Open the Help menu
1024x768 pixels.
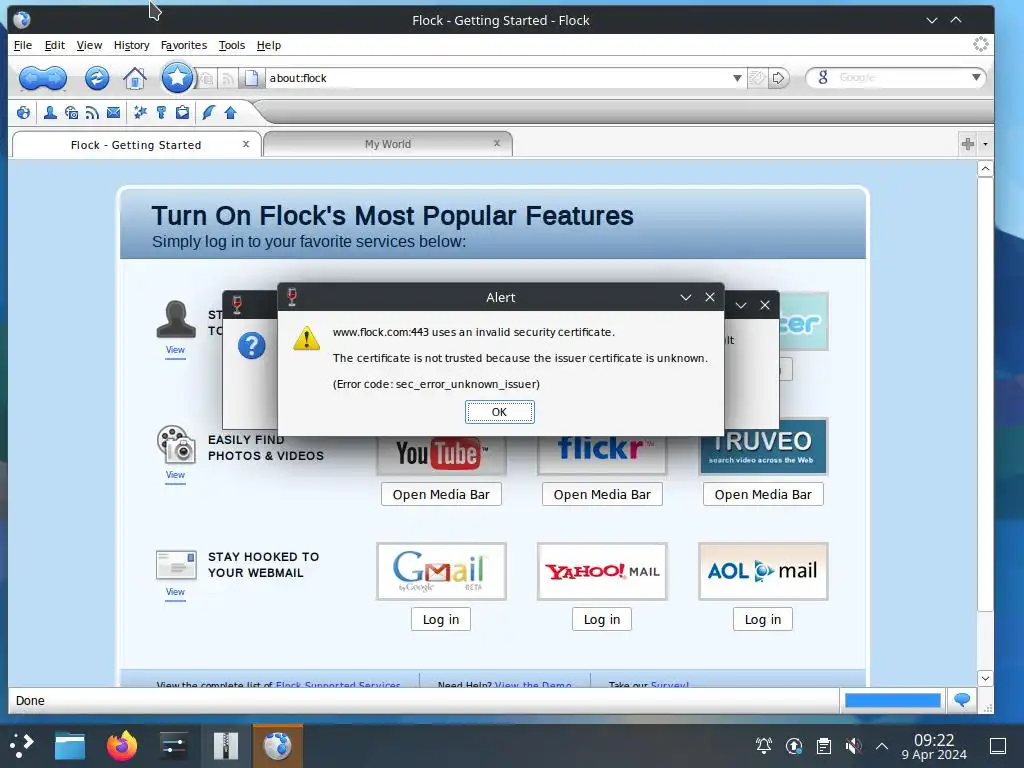pyautogui.click(x=268, y=45)
